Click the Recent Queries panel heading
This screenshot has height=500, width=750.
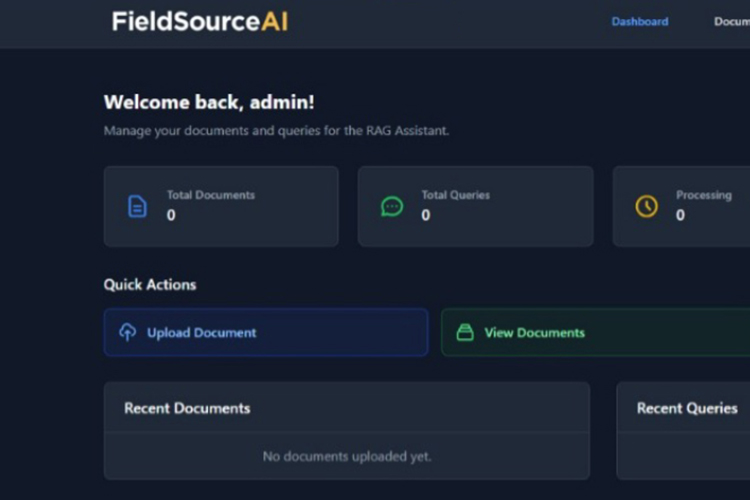(x=687, y=408)
